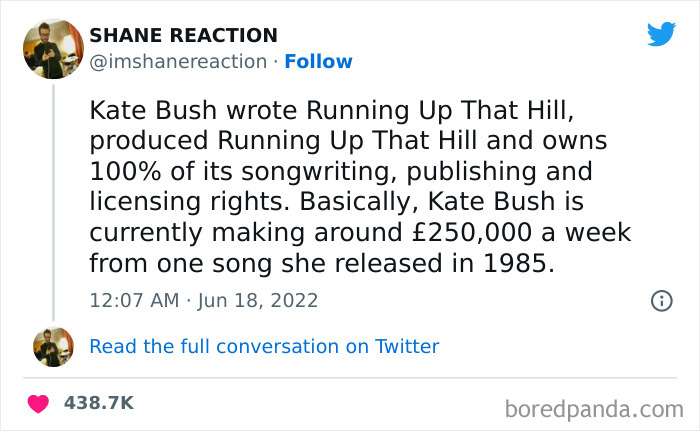Click 'produced Running Up That Hill' line
The height and width of the screenshot is (431, 700).
click(348, 139)
